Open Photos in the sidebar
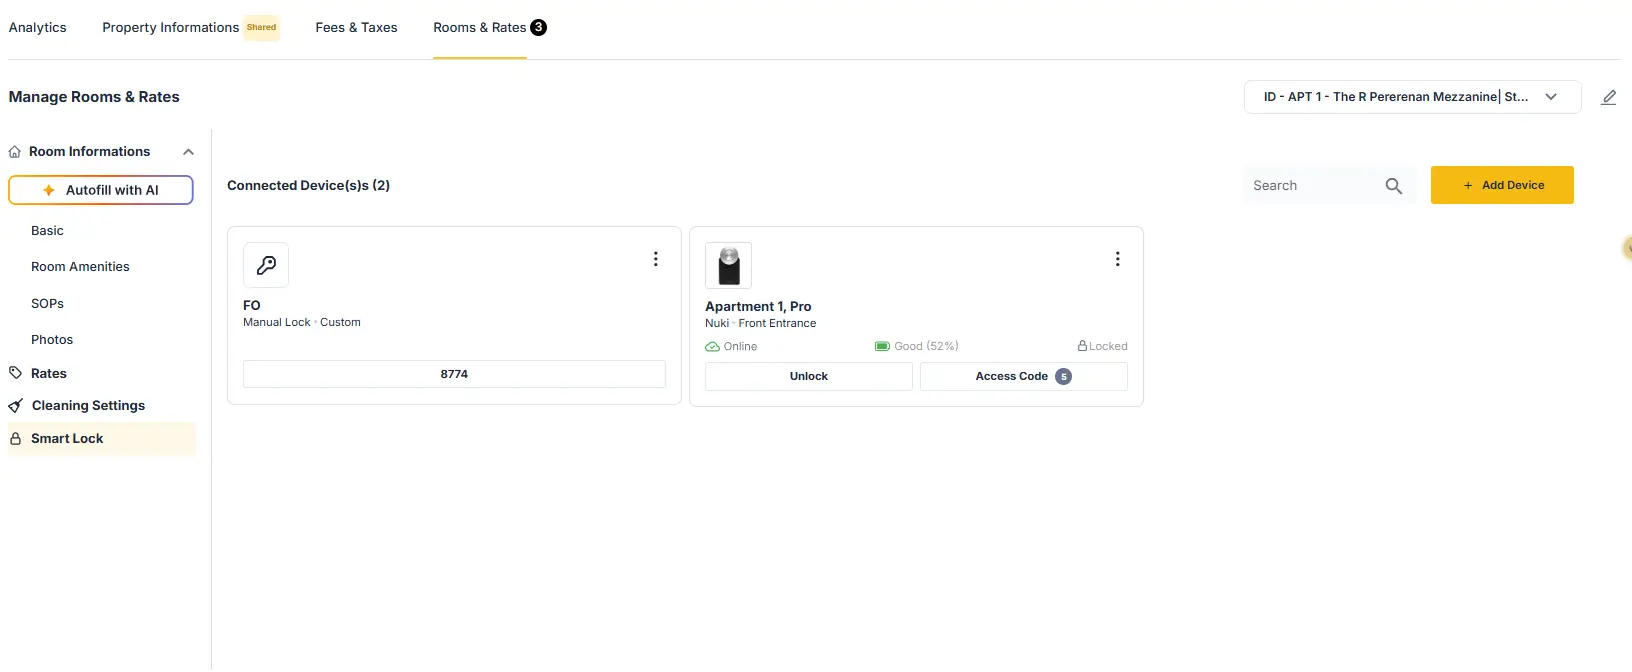The width and height of the screenshot is (1632, 672). [52, 340]
